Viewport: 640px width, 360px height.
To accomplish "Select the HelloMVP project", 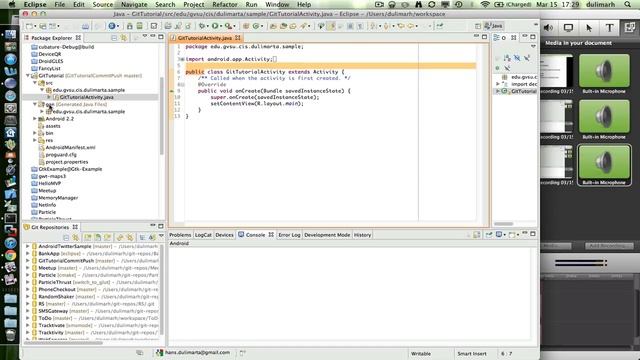I will (49, 183).
